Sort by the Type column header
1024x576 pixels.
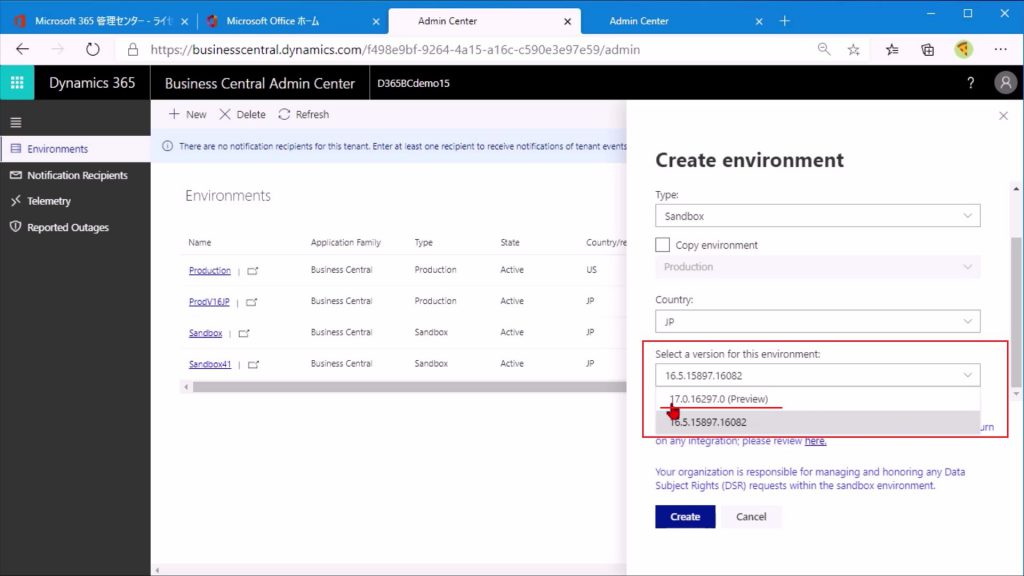pos(423,242)
